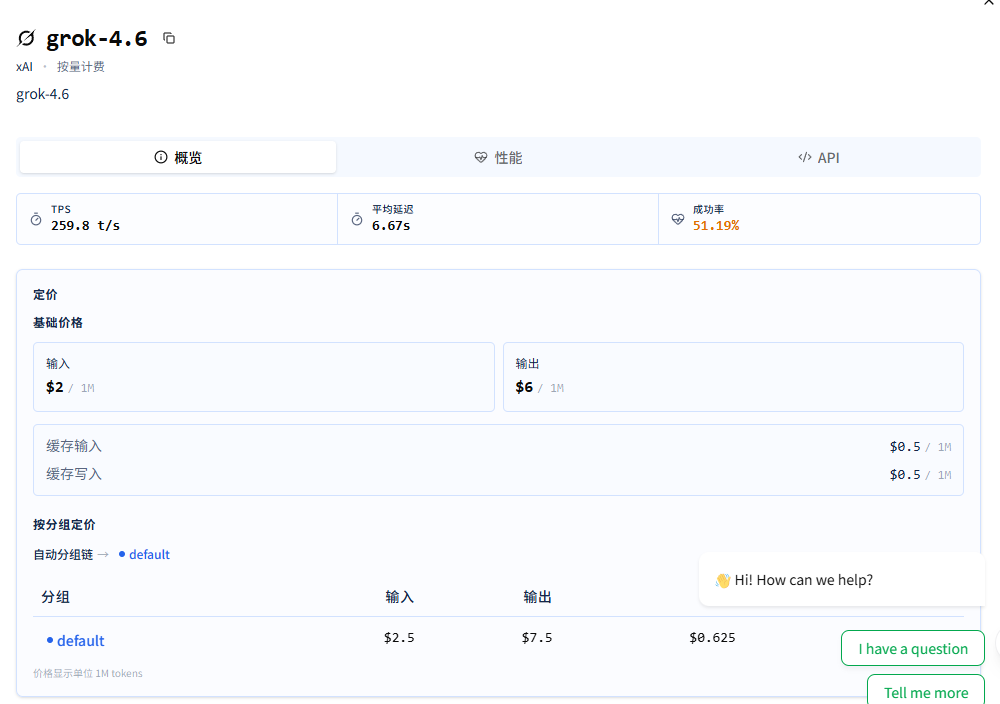
Task: Click the 259.8 t/s TPS value
Action: tap(85, 226)
